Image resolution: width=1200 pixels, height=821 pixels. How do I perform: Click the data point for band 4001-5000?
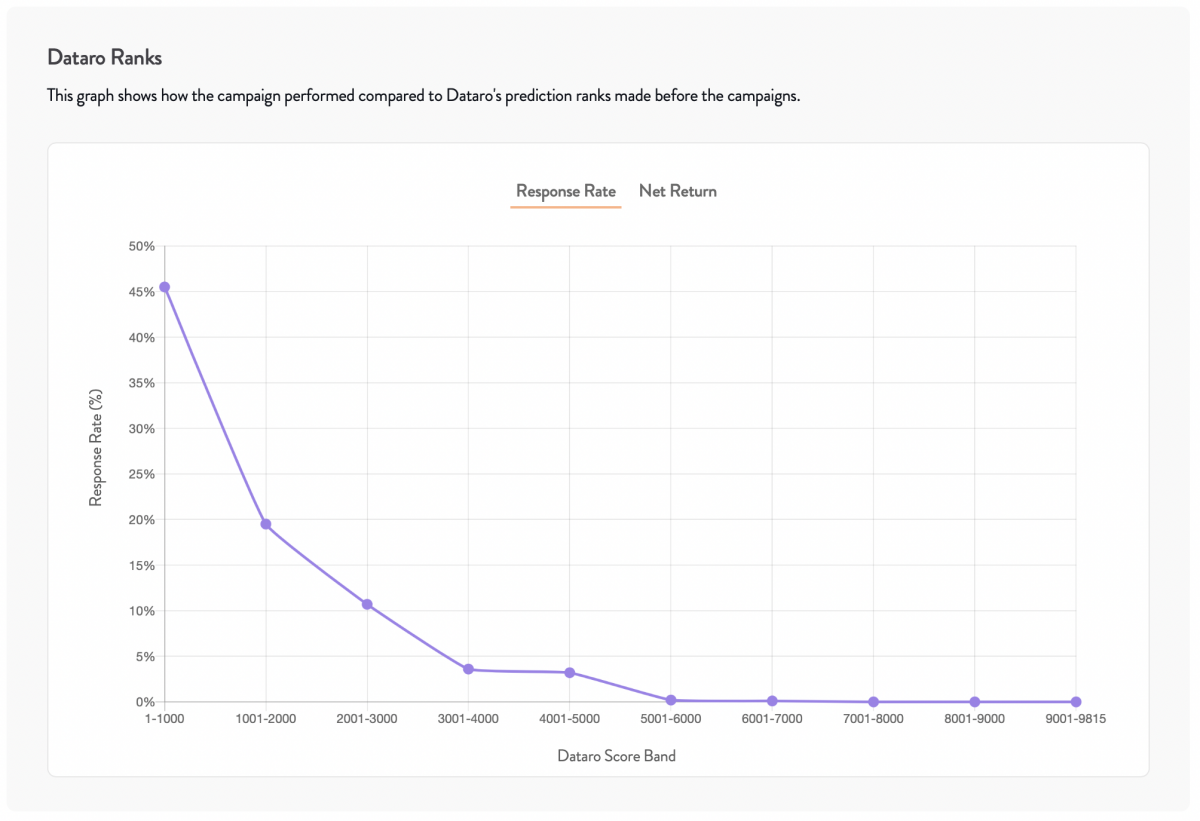pos(570,672)
